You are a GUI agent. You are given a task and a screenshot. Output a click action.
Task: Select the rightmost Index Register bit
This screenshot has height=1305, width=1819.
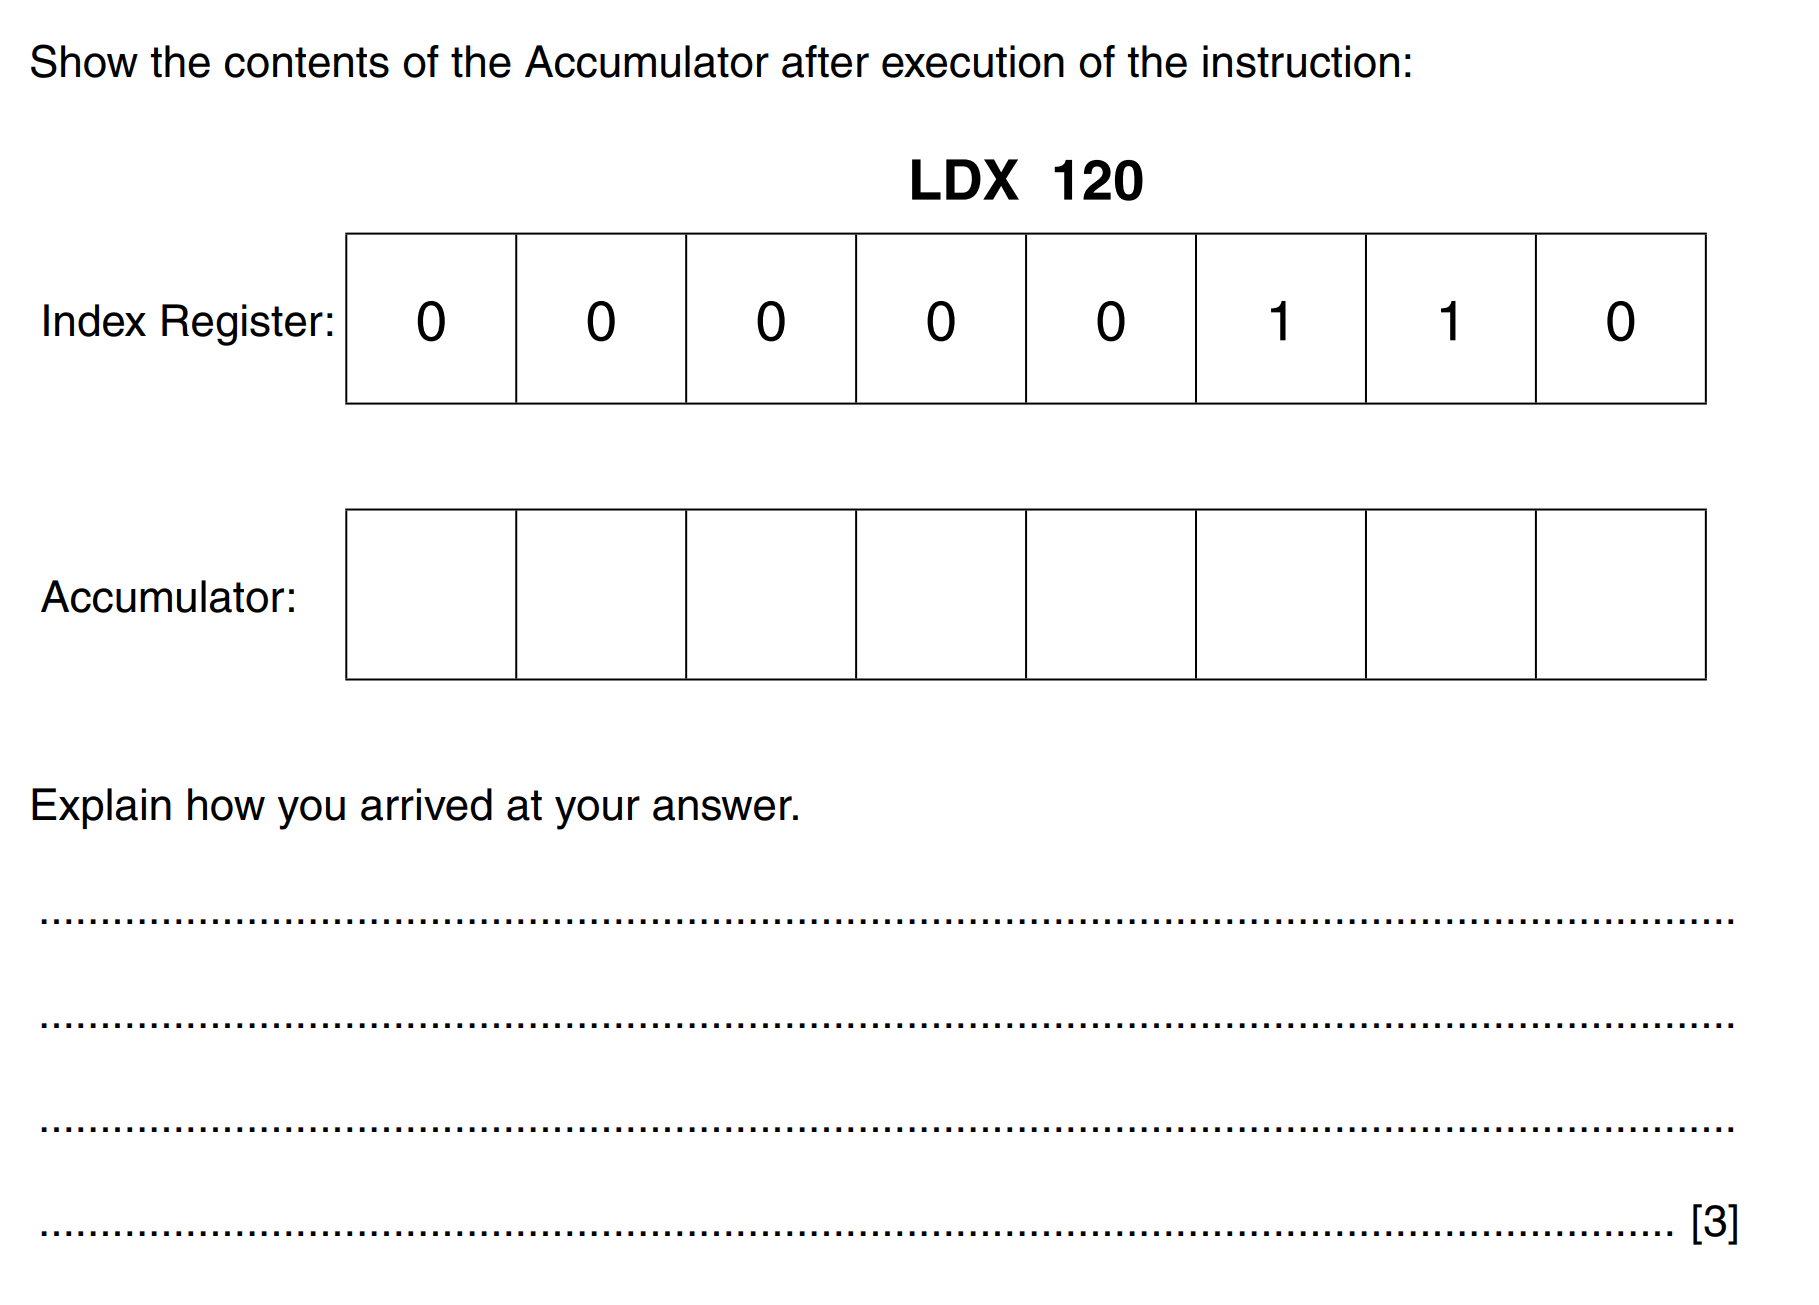[x=1621, y=320]
